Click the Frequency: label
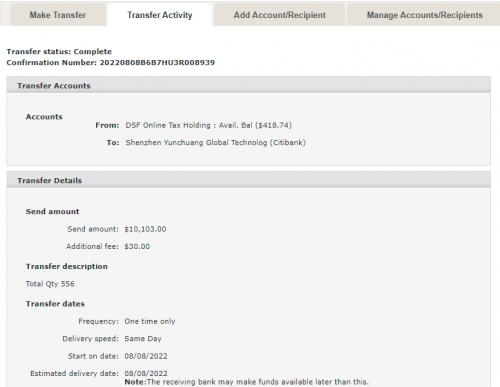The width and height of the screenshot is (500, 387). pyautogui.click(x=98, y=321)
